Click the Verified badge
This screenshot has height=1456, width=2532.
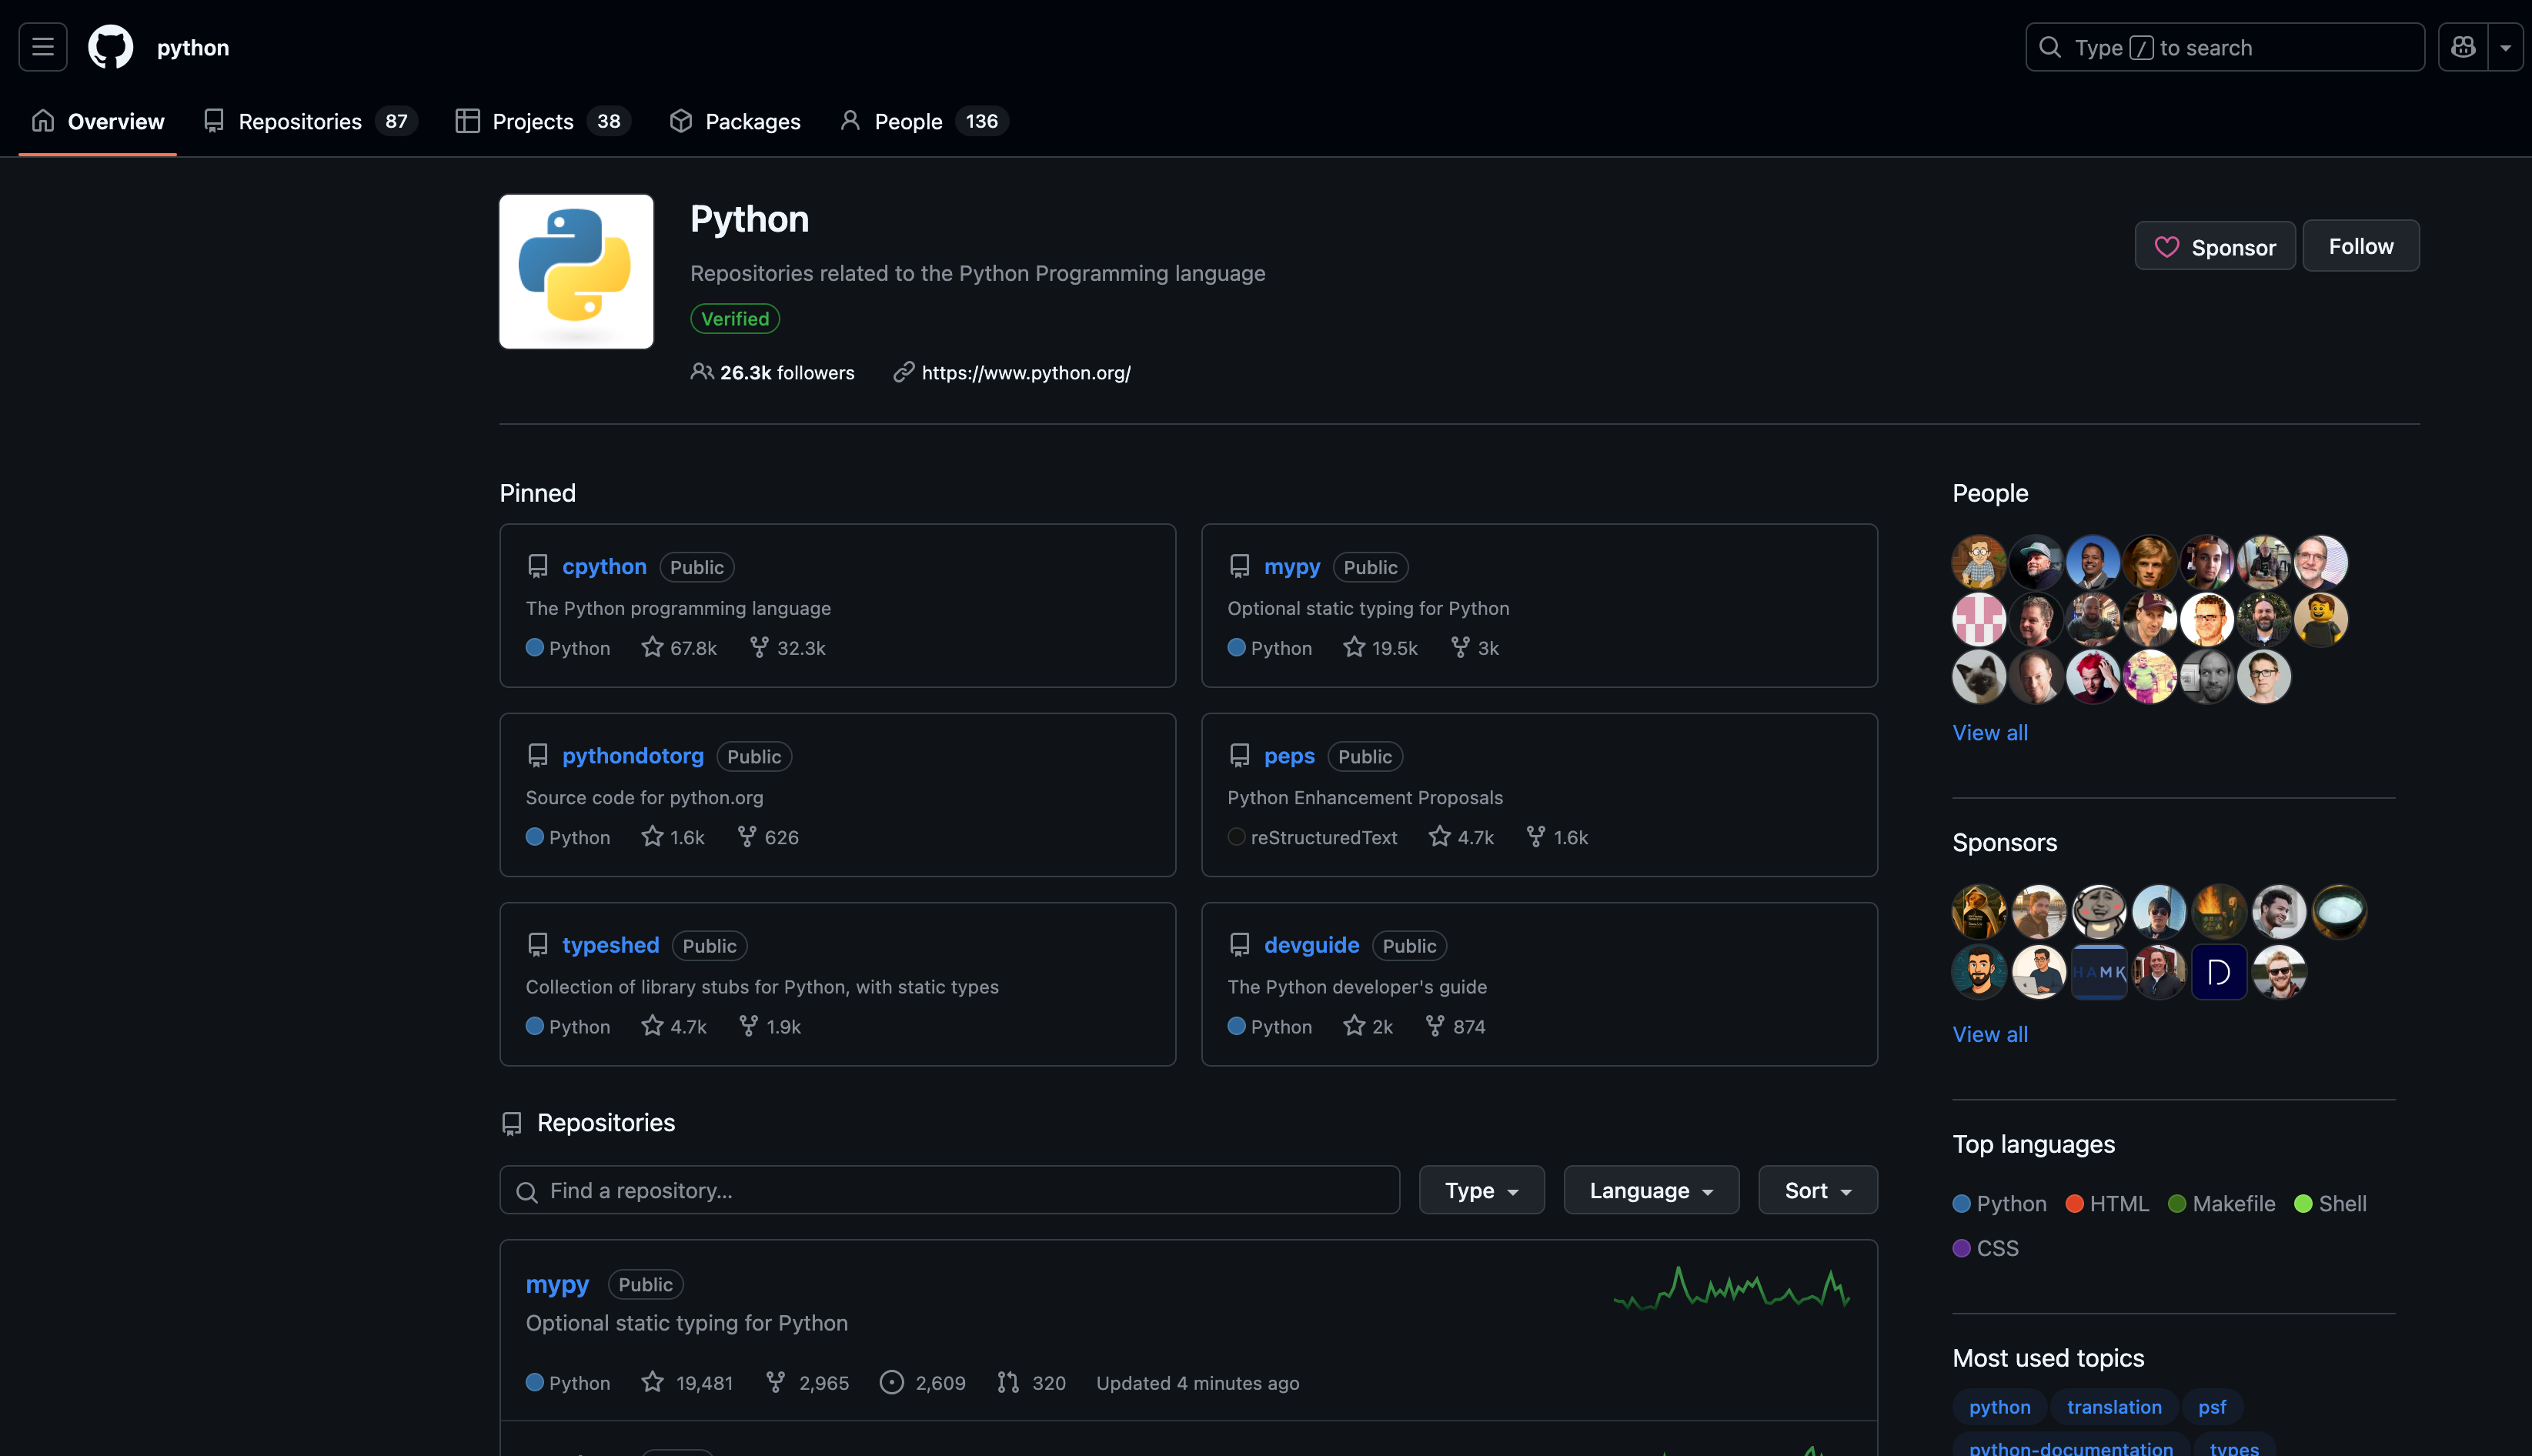735,318
